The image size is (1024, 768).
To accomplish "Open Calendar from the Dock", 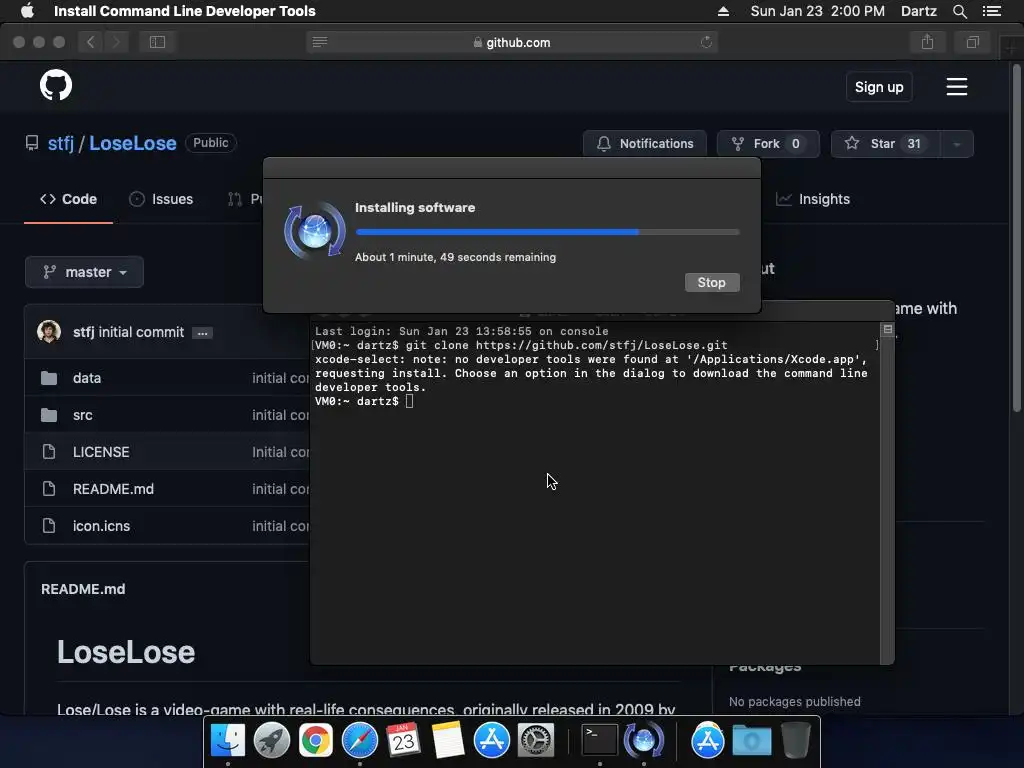I will point(403,741).
